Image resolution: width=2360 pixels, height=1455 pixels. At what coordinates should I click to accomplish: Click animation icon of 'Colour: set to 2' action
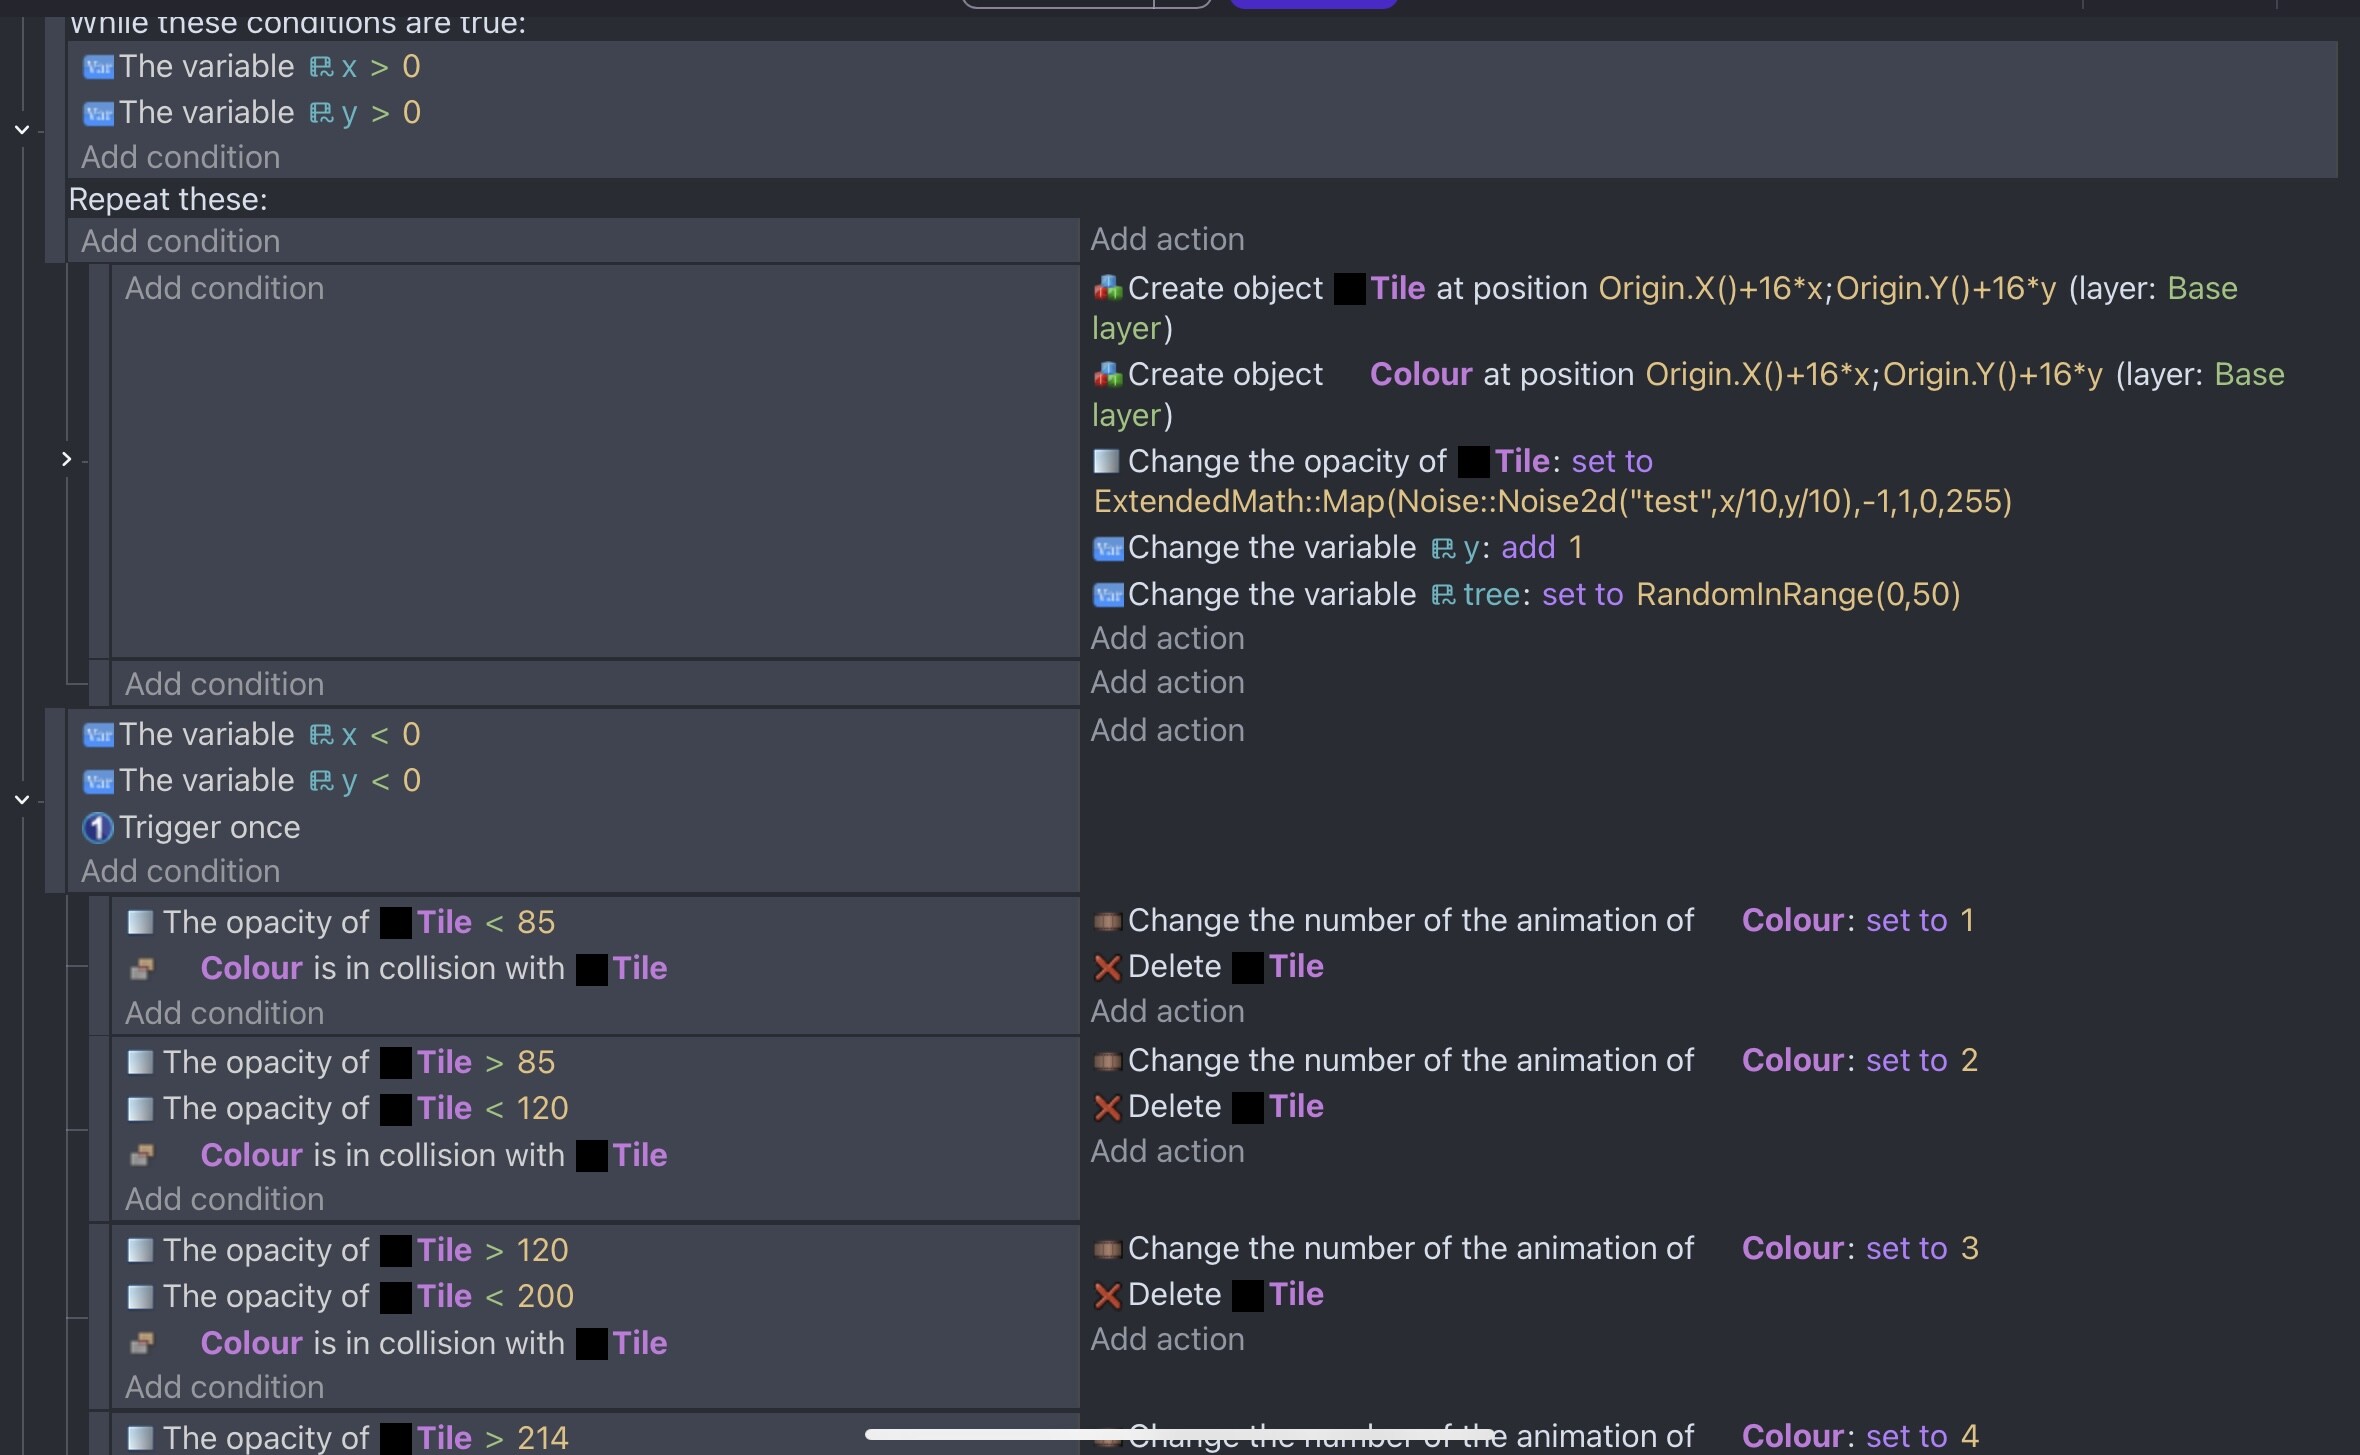pyautogui.click(x=1107, y=1061)
